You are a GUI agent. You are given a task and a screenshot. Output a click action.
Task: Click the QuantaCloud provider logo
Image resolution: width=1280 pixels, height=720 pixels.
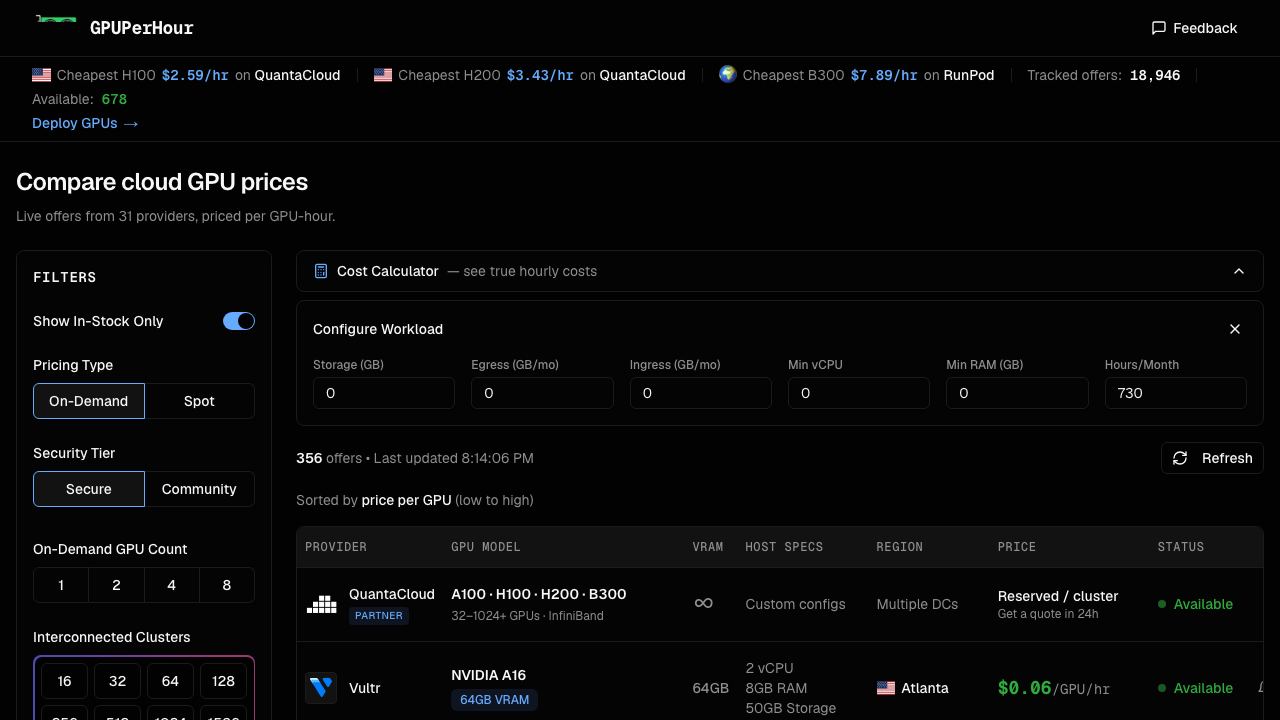click(321, 604)
